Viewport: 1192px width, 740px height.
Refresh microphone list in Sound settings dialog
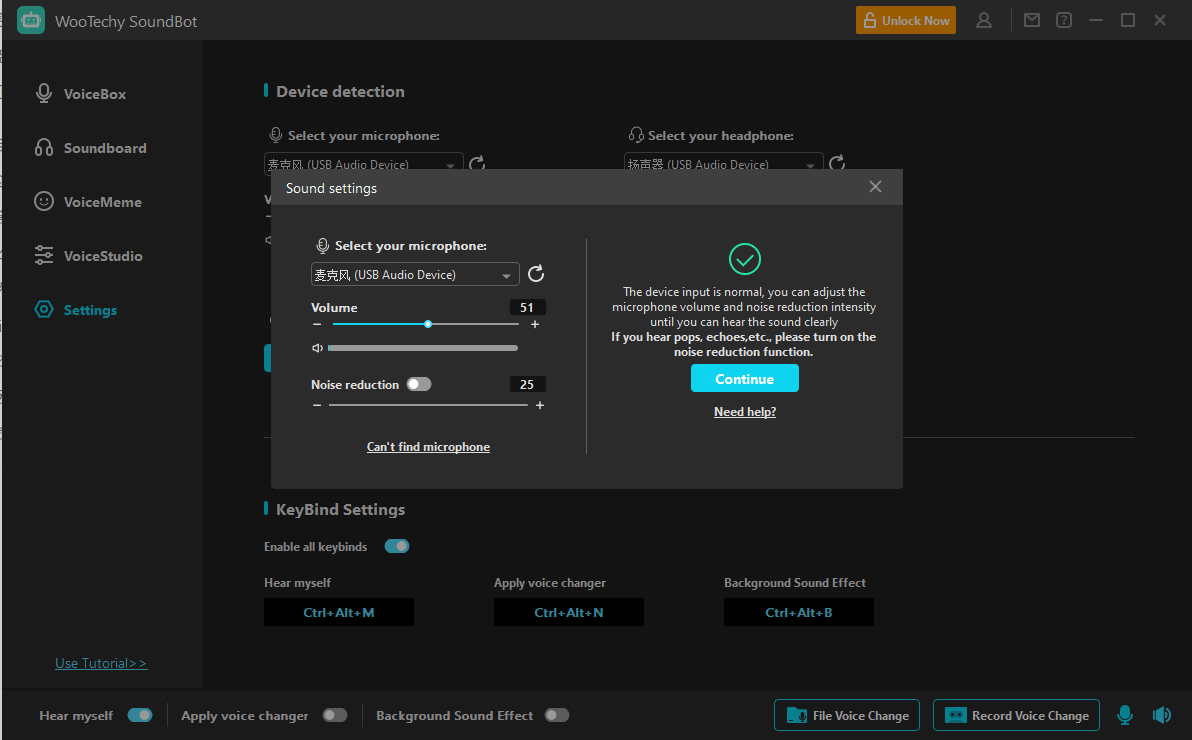pos(536,274)
